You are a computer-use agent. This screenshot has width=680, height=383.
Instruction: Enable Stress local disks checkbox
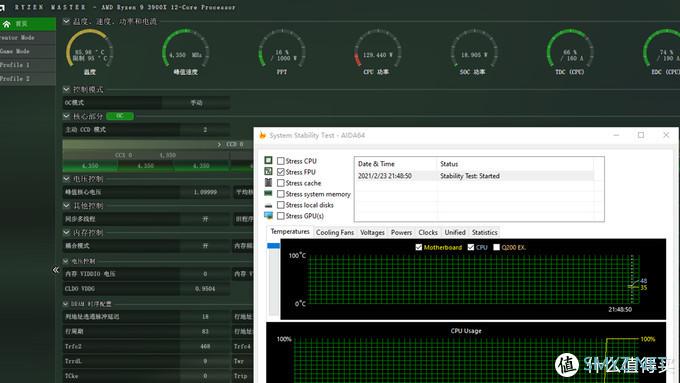click(281, 205)
